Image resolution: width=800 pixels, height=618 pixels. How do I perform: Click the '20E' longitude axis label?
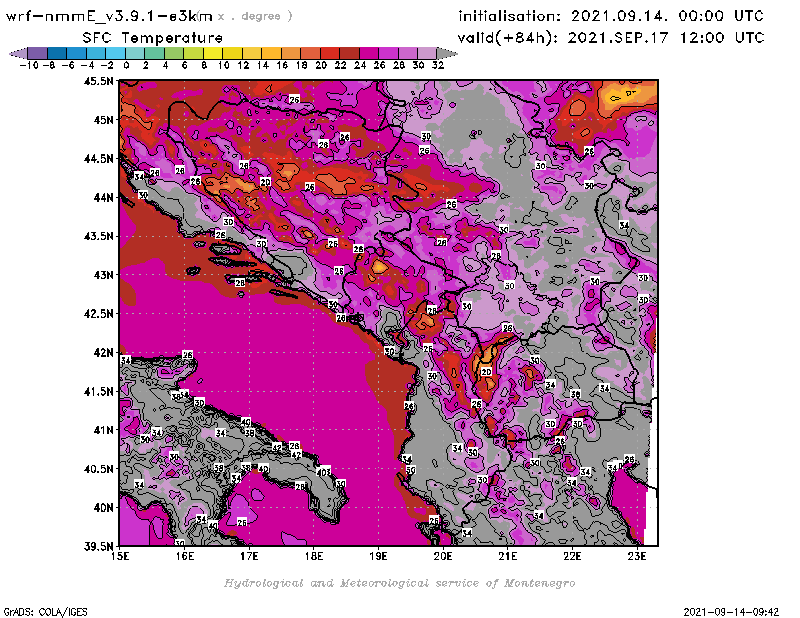[x=443, y=556]
